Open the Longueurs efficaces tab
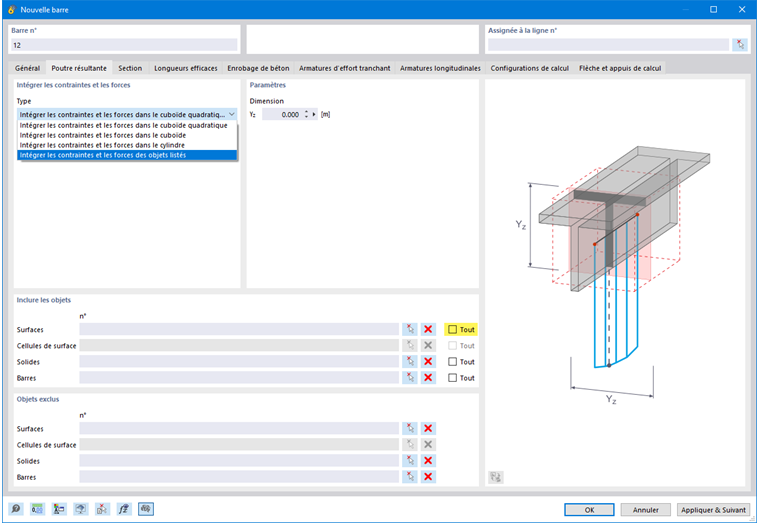Image resolution: width=760 pixels, height=523 pixels. tap(186, 68)
